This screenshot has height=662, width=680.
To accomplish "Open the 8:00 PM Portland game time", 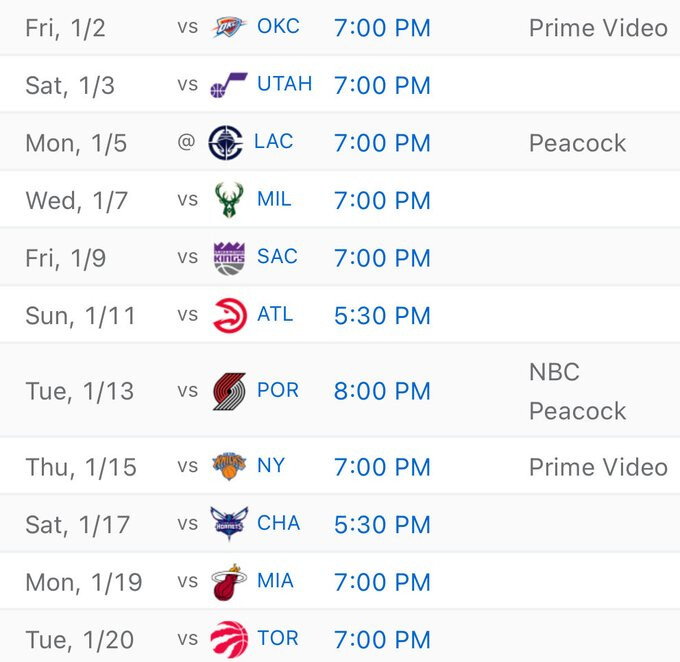I will click(x=382, y=391).
